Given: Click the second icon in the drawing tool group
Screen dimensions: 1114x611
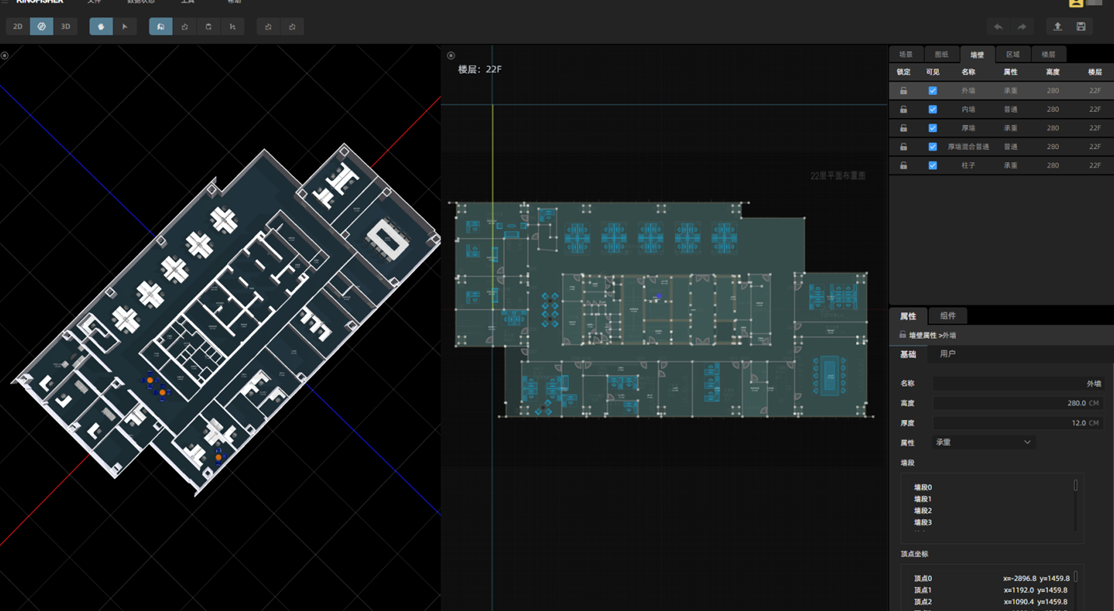Looking at the screenshot, I should tap(185, 26).
